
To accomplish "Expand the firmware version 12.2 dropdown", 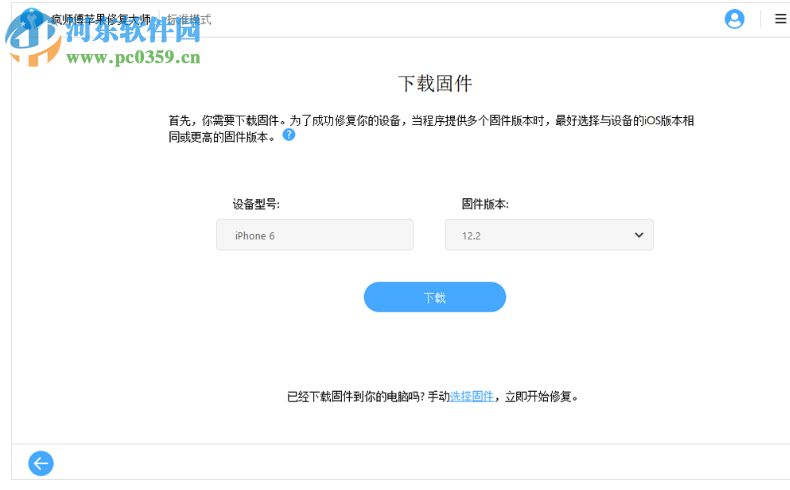I will [x=549, y=235].
